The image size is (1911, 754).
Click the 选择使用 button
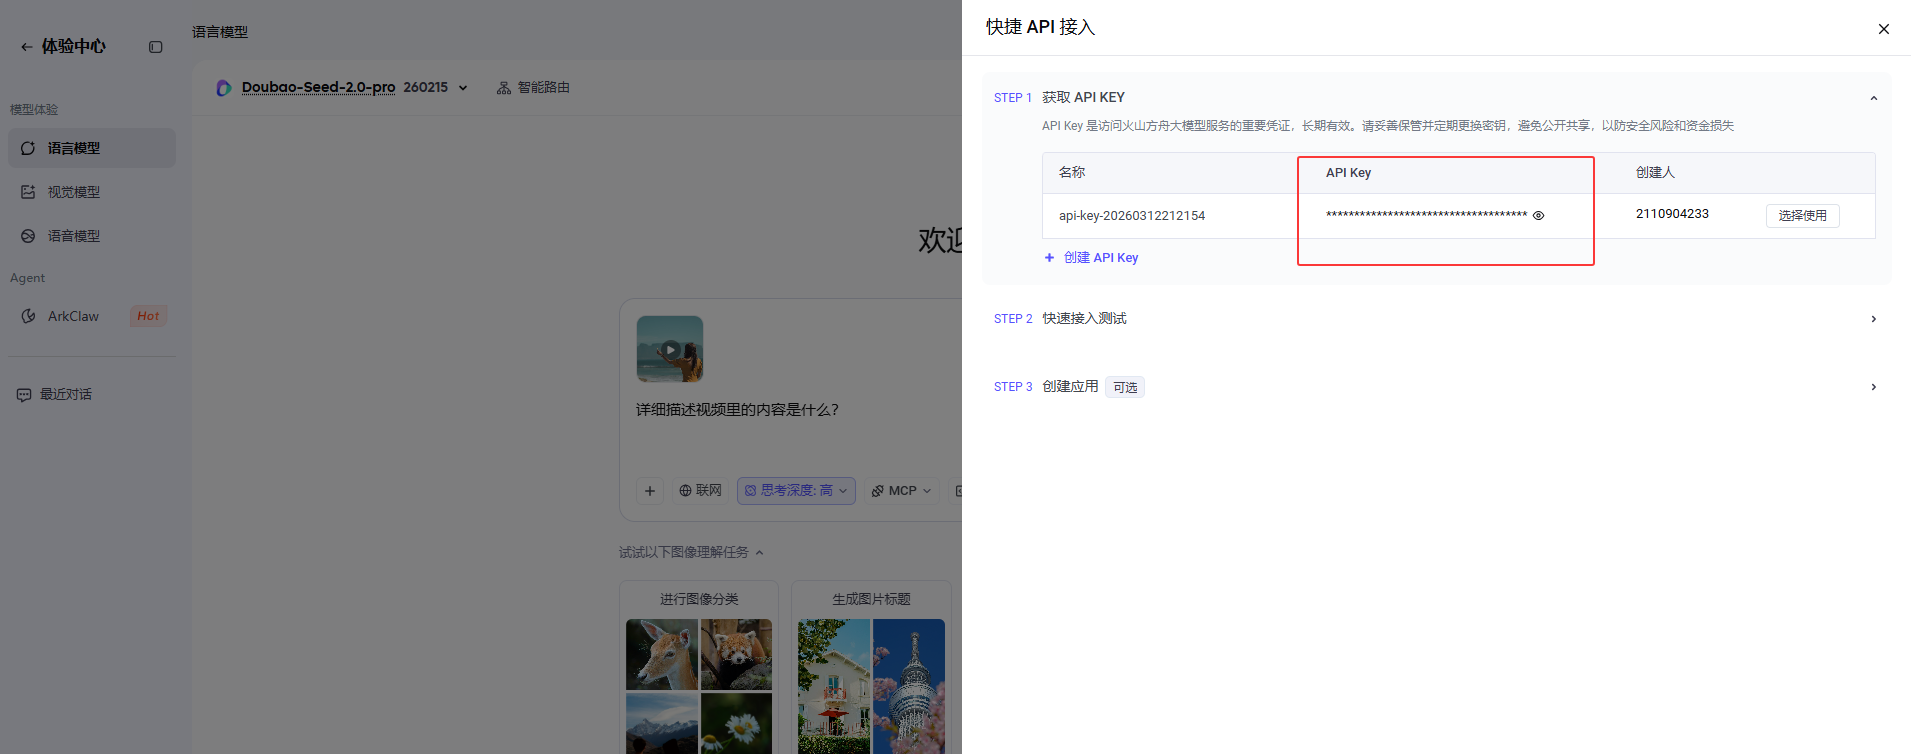1801,216
